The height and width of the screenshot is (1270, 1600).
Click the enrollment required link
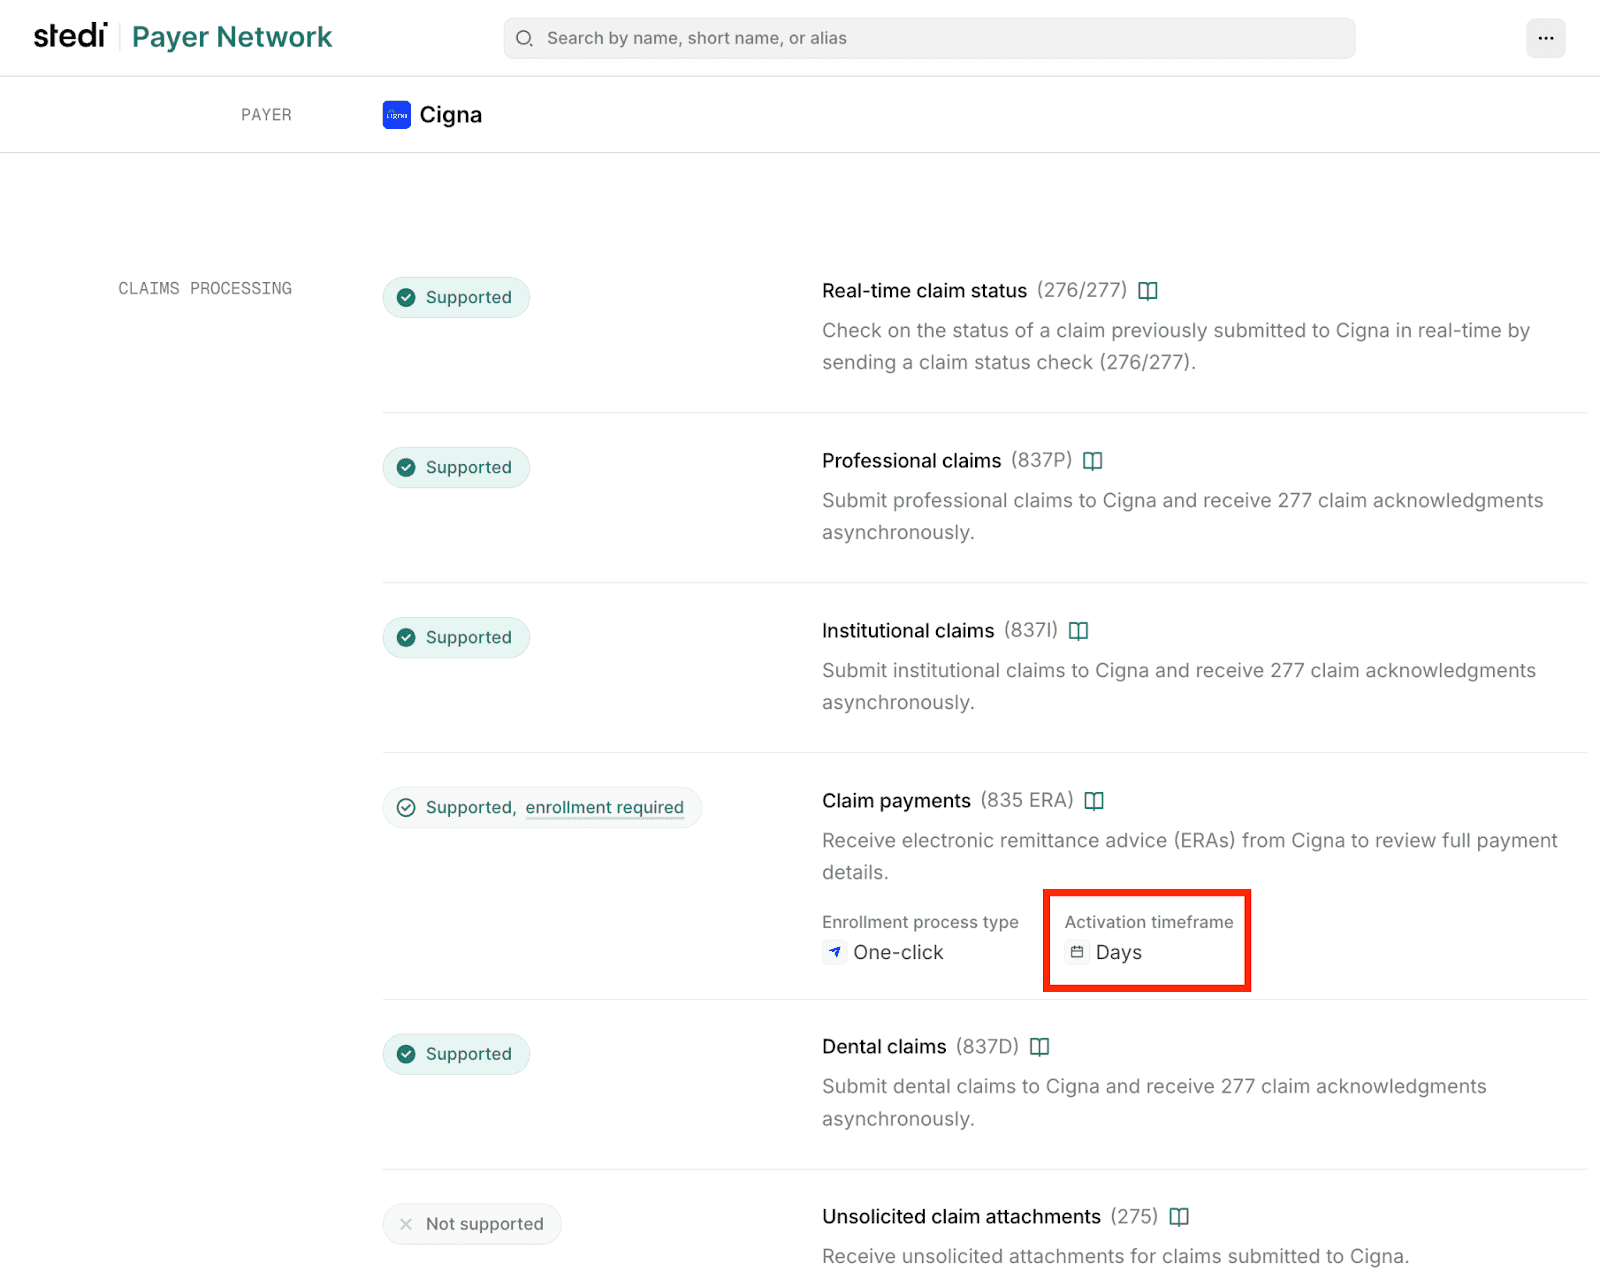(605, 807)
